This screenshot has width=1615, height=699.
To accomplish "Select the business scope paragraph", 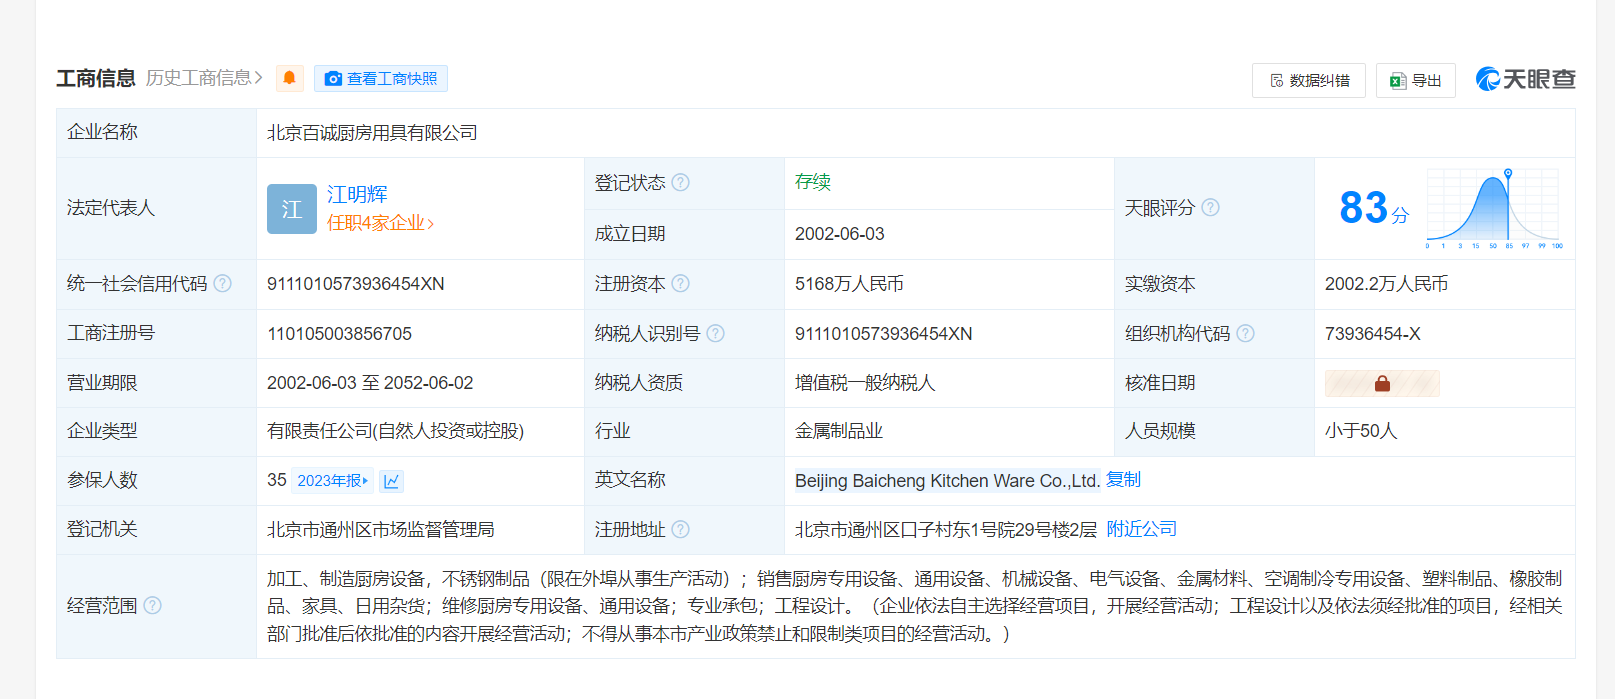I will click(x=914, y=606).
